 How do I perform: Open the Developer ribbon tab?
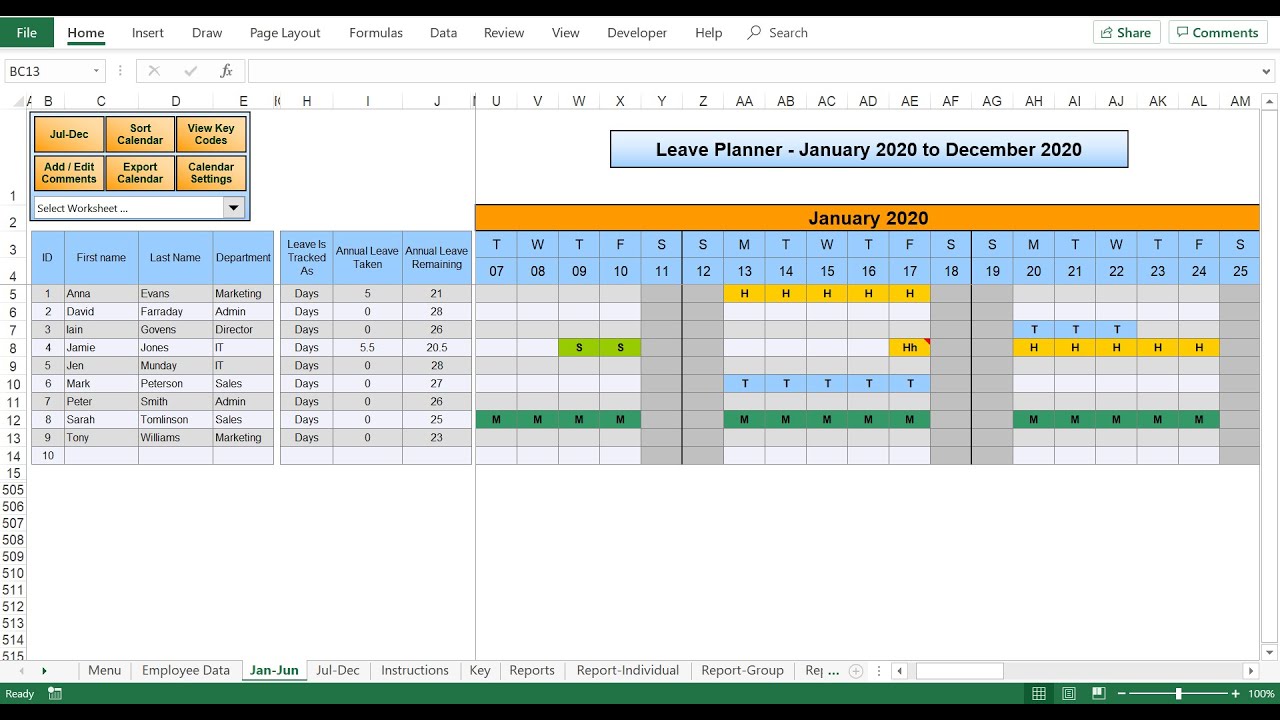click(637, 33)
